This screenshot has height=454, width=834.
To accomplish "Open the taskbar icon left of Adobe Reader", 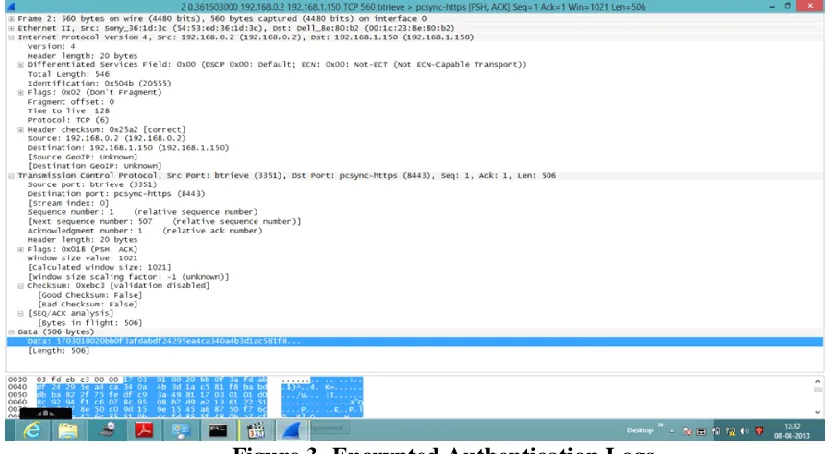I will pyautogui.click(x=106, y=430).
